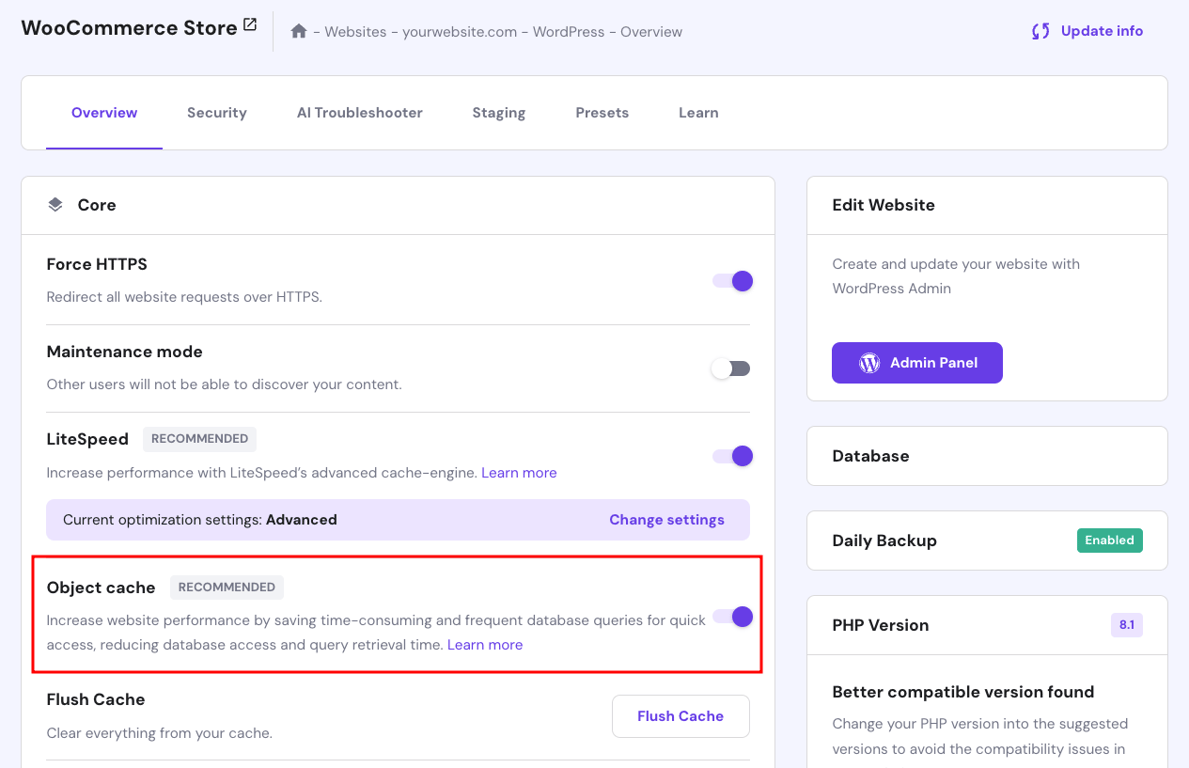Viewport: 1189px width, 768px height.
Task: Switch to the Security tab
Action: click(x=216, y=112)
